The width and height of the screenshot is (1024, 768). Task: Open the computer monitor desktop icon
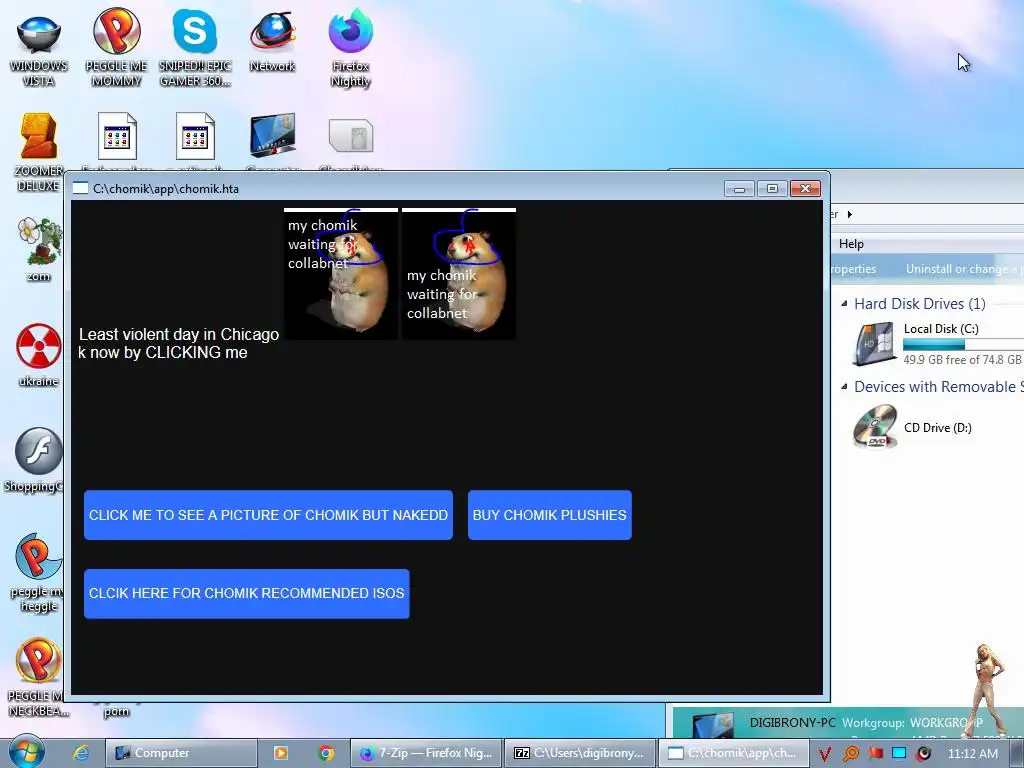tap(272, 136)
